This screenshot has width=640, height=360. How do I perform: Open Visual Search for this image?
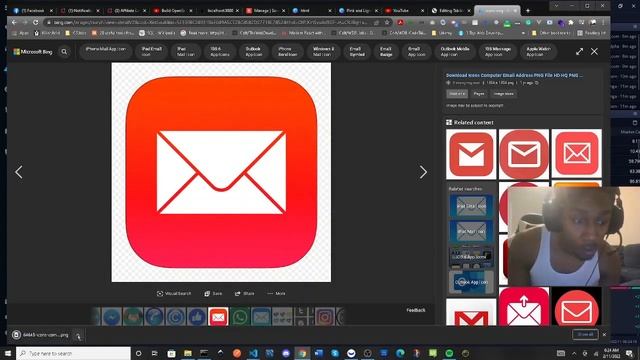[x=174, y=293]
